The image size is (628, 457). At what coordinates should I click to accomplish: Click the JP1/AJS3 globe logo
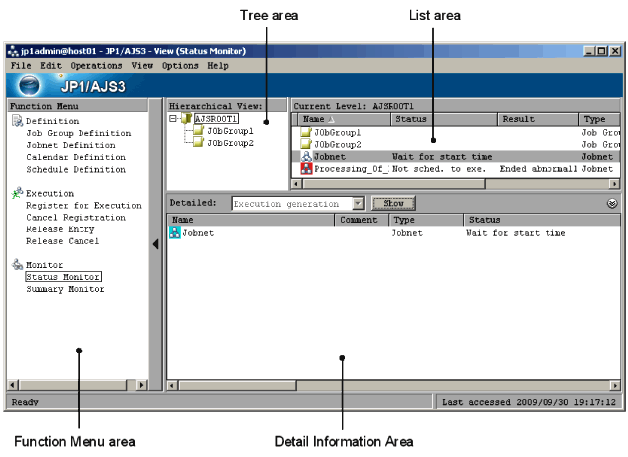pos(29,86)
